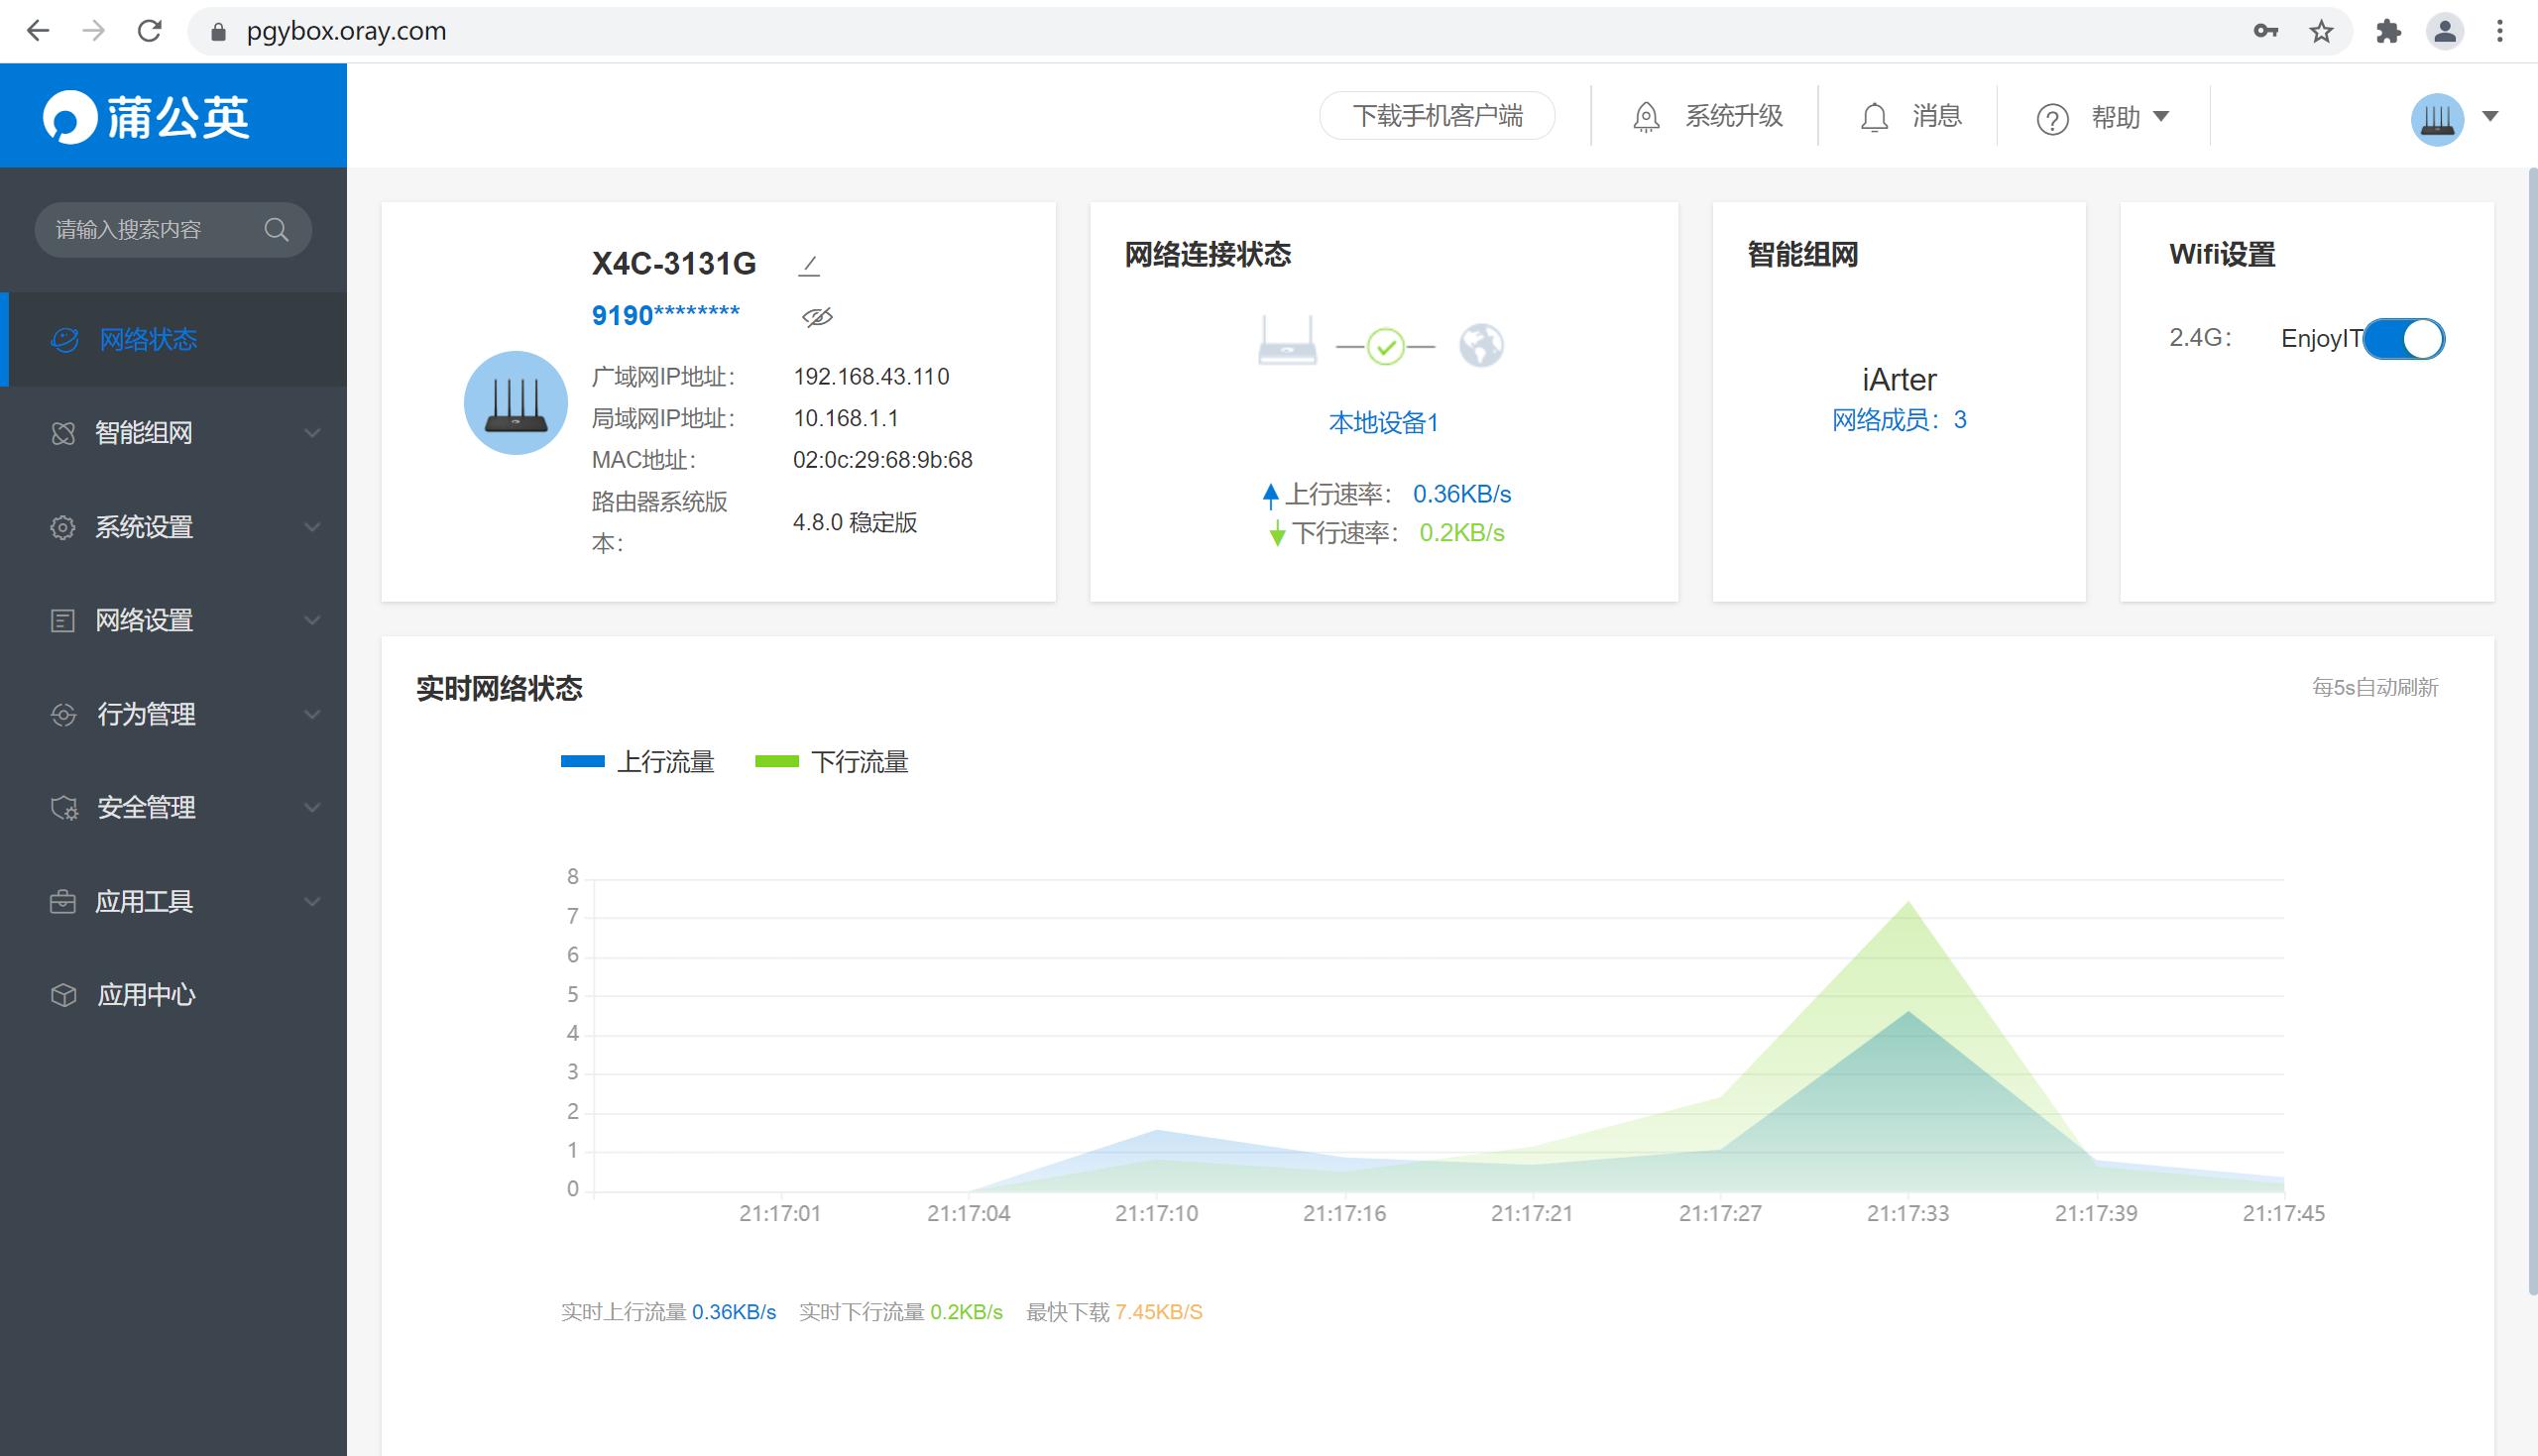Click the search magnifier in sidebar

point(277,229)
